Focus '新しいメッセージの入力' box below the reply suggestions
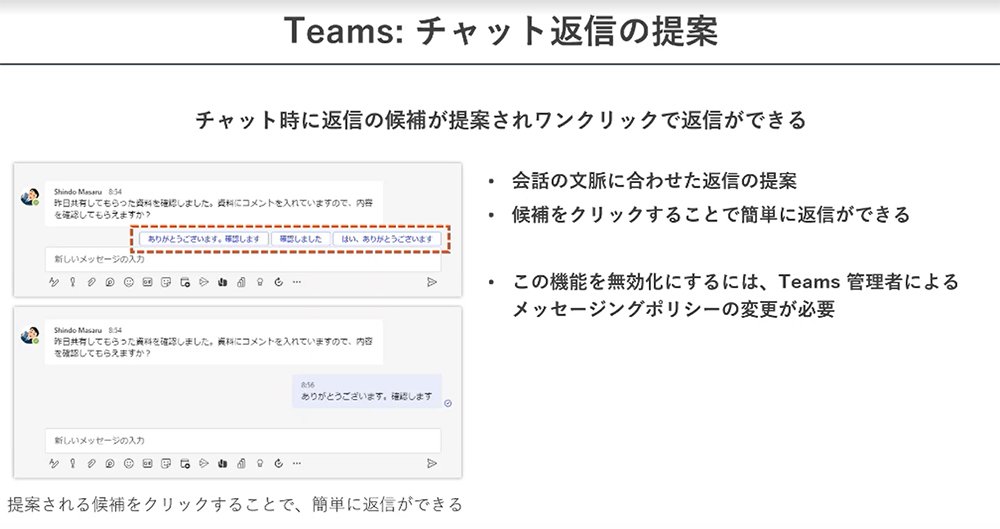 [x=243, y=260]
